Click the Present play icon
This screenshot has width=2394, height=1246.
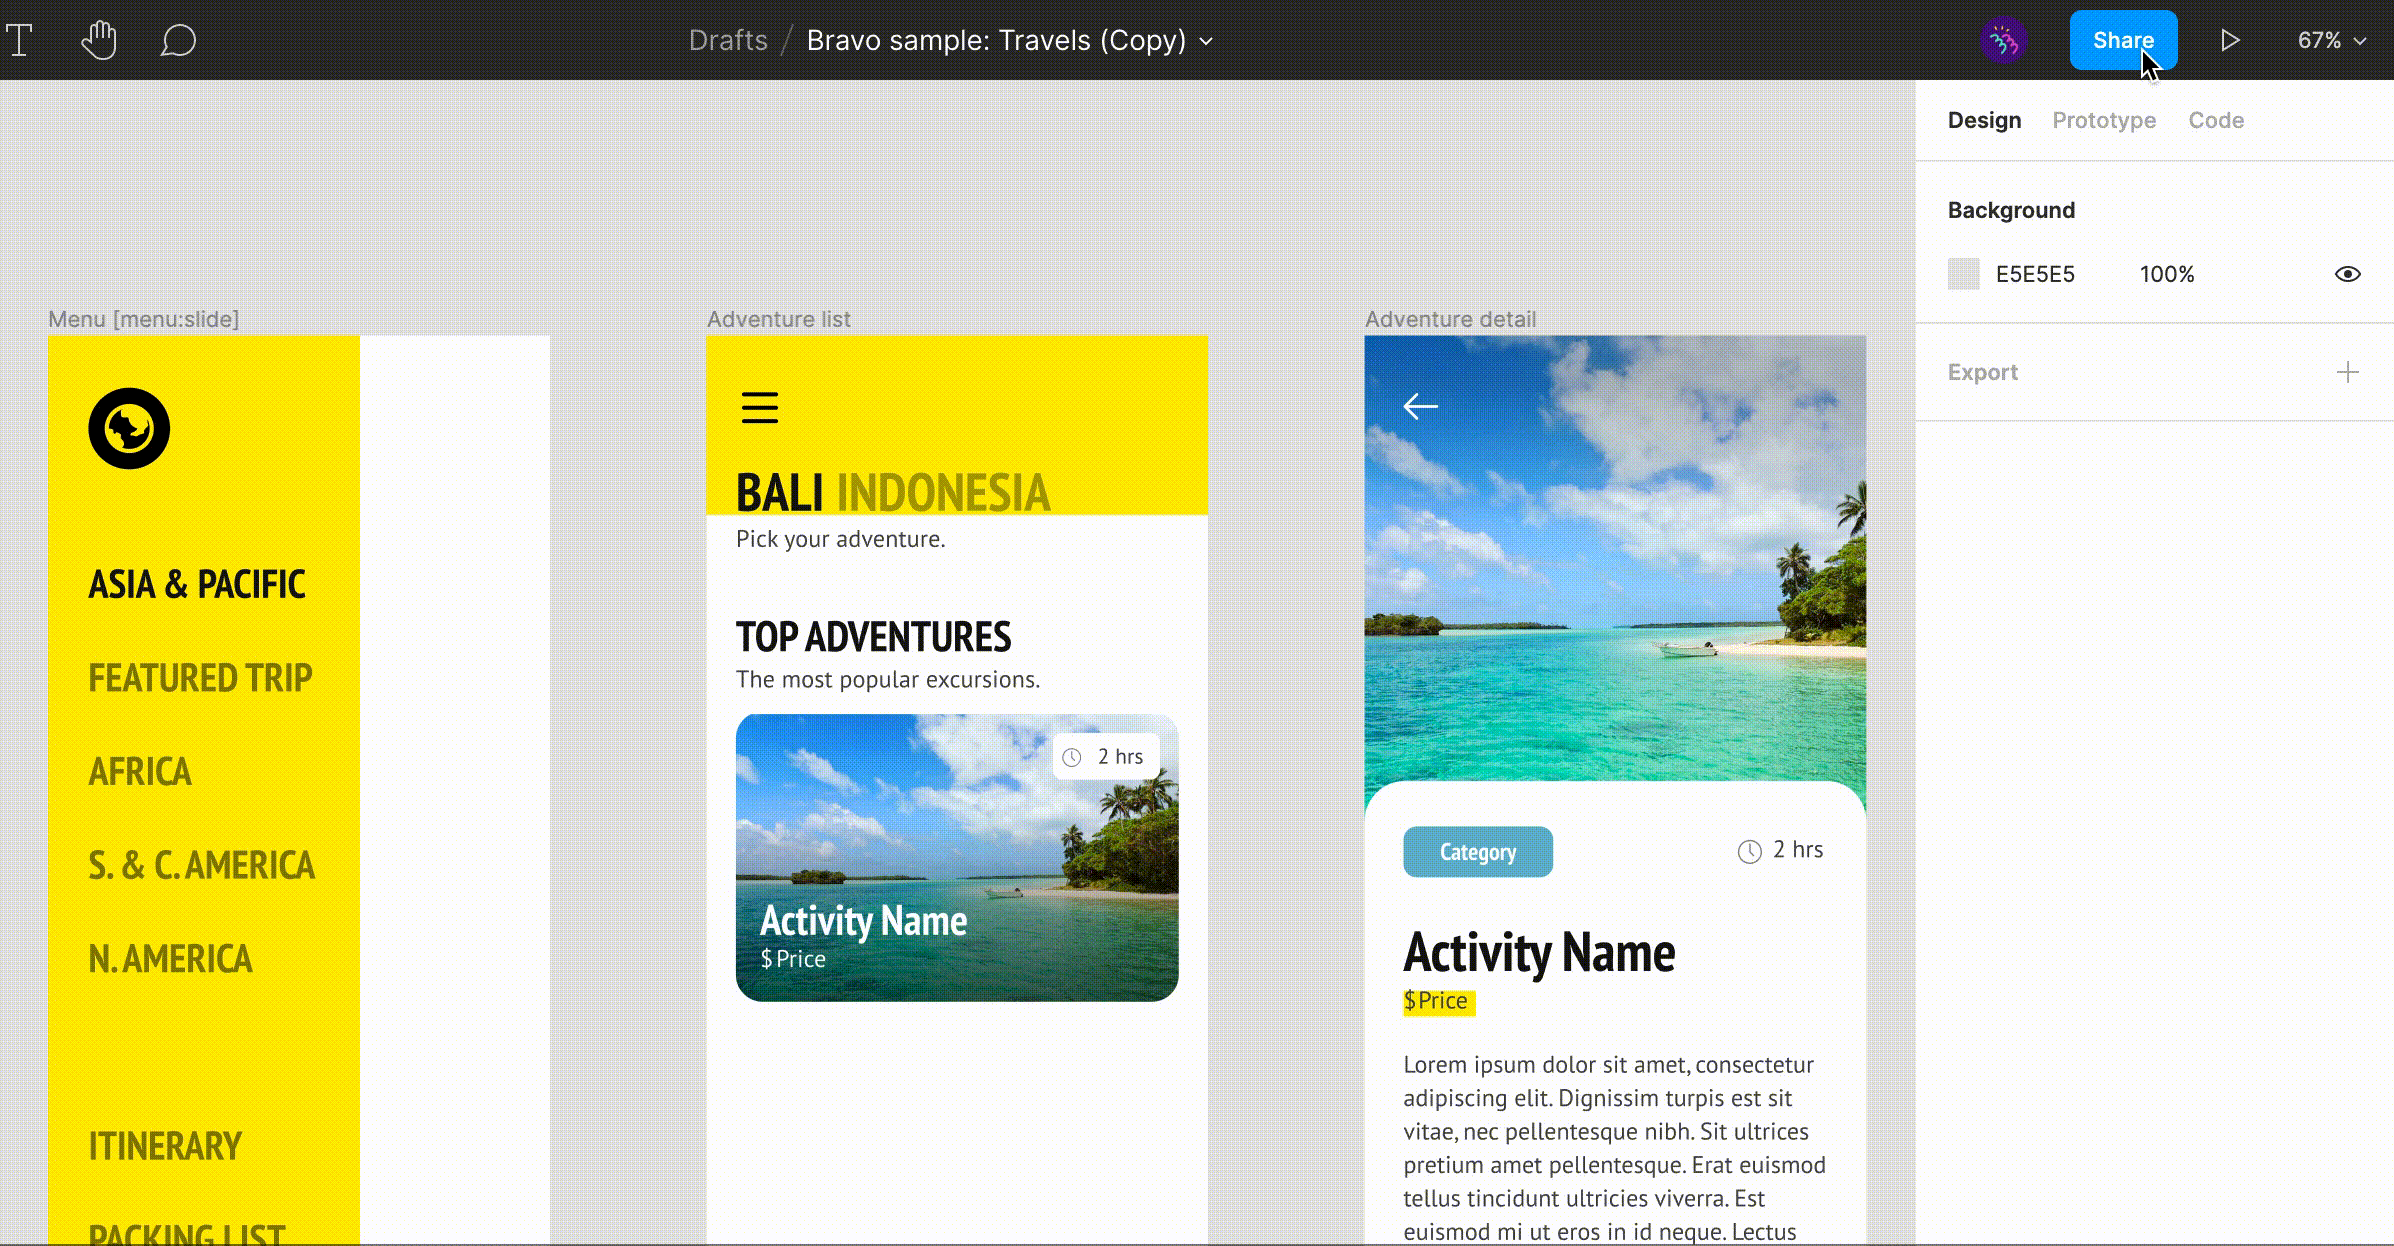[x=2230, y=40]
